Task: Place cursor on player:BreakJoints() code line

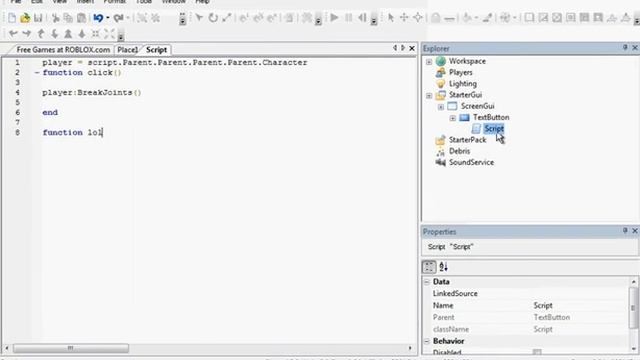Action: click(x=91, y=93)
